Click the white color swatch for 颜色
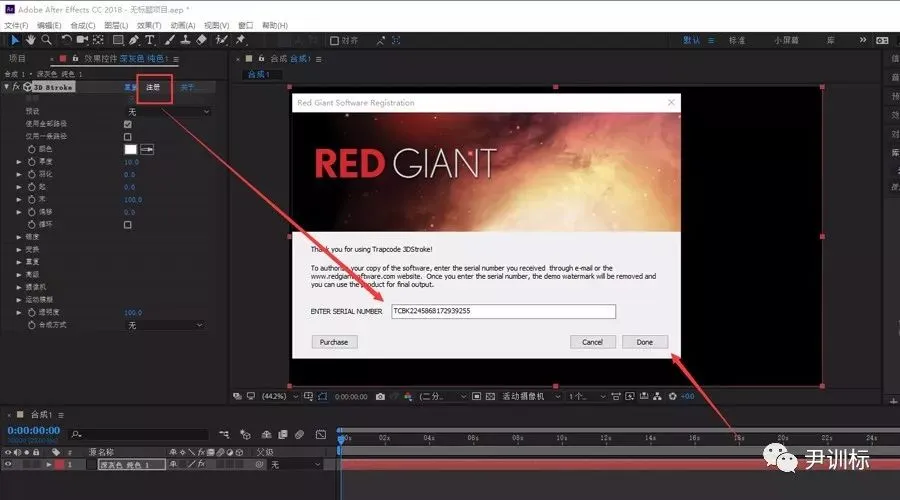 131,149
